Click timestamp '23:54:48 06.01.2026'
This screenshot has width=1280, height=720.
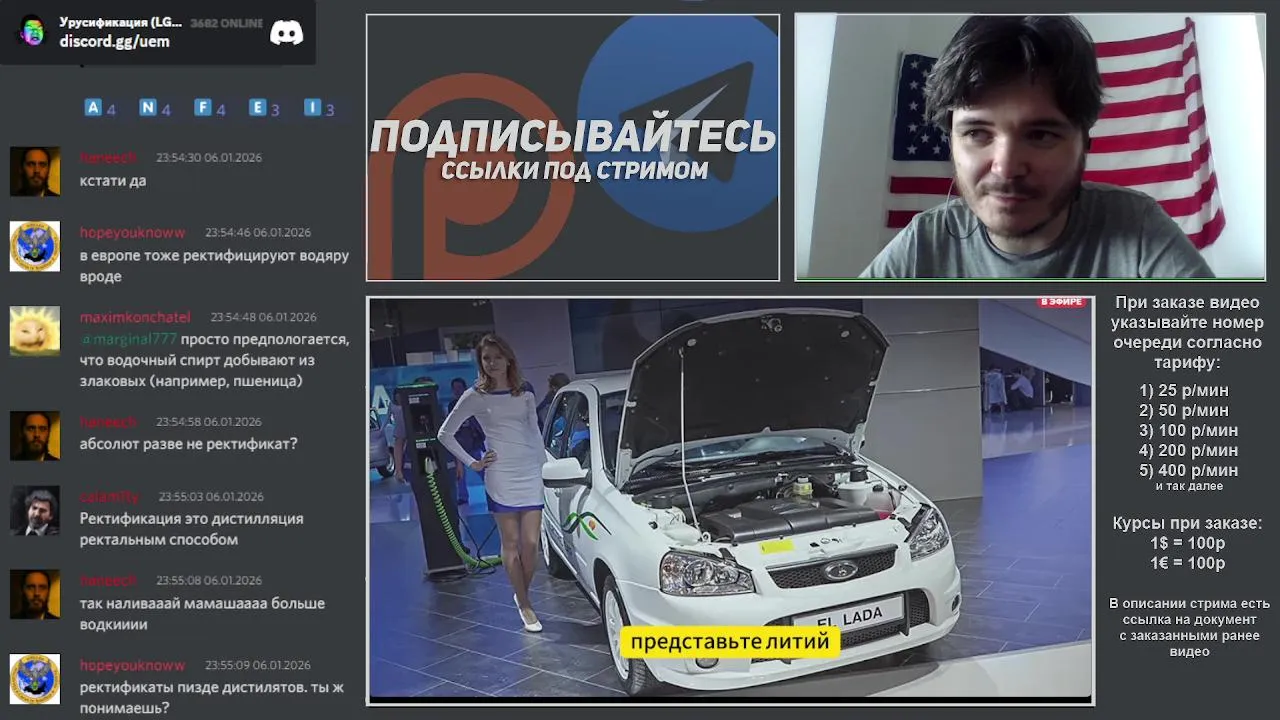coord(263,317)
